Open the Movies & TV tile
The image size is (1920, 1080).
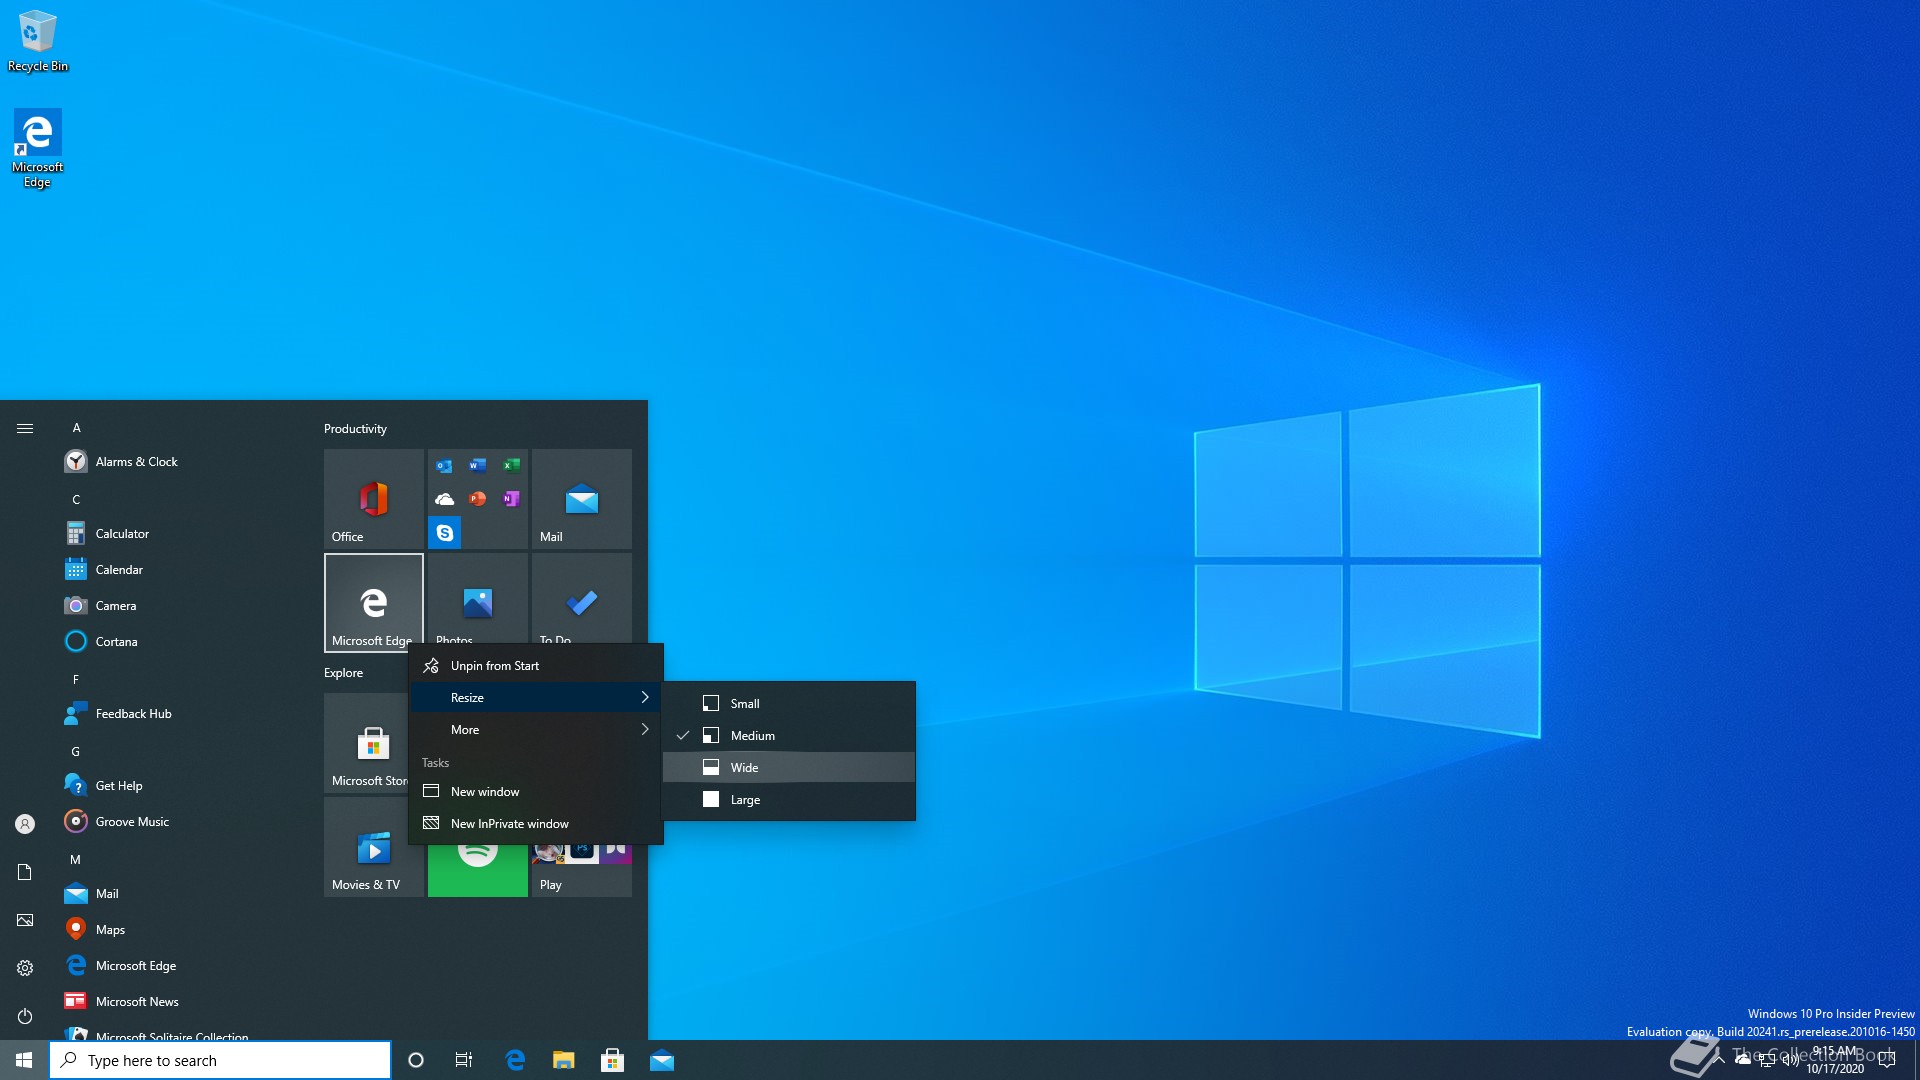click(x=374, y=847)
